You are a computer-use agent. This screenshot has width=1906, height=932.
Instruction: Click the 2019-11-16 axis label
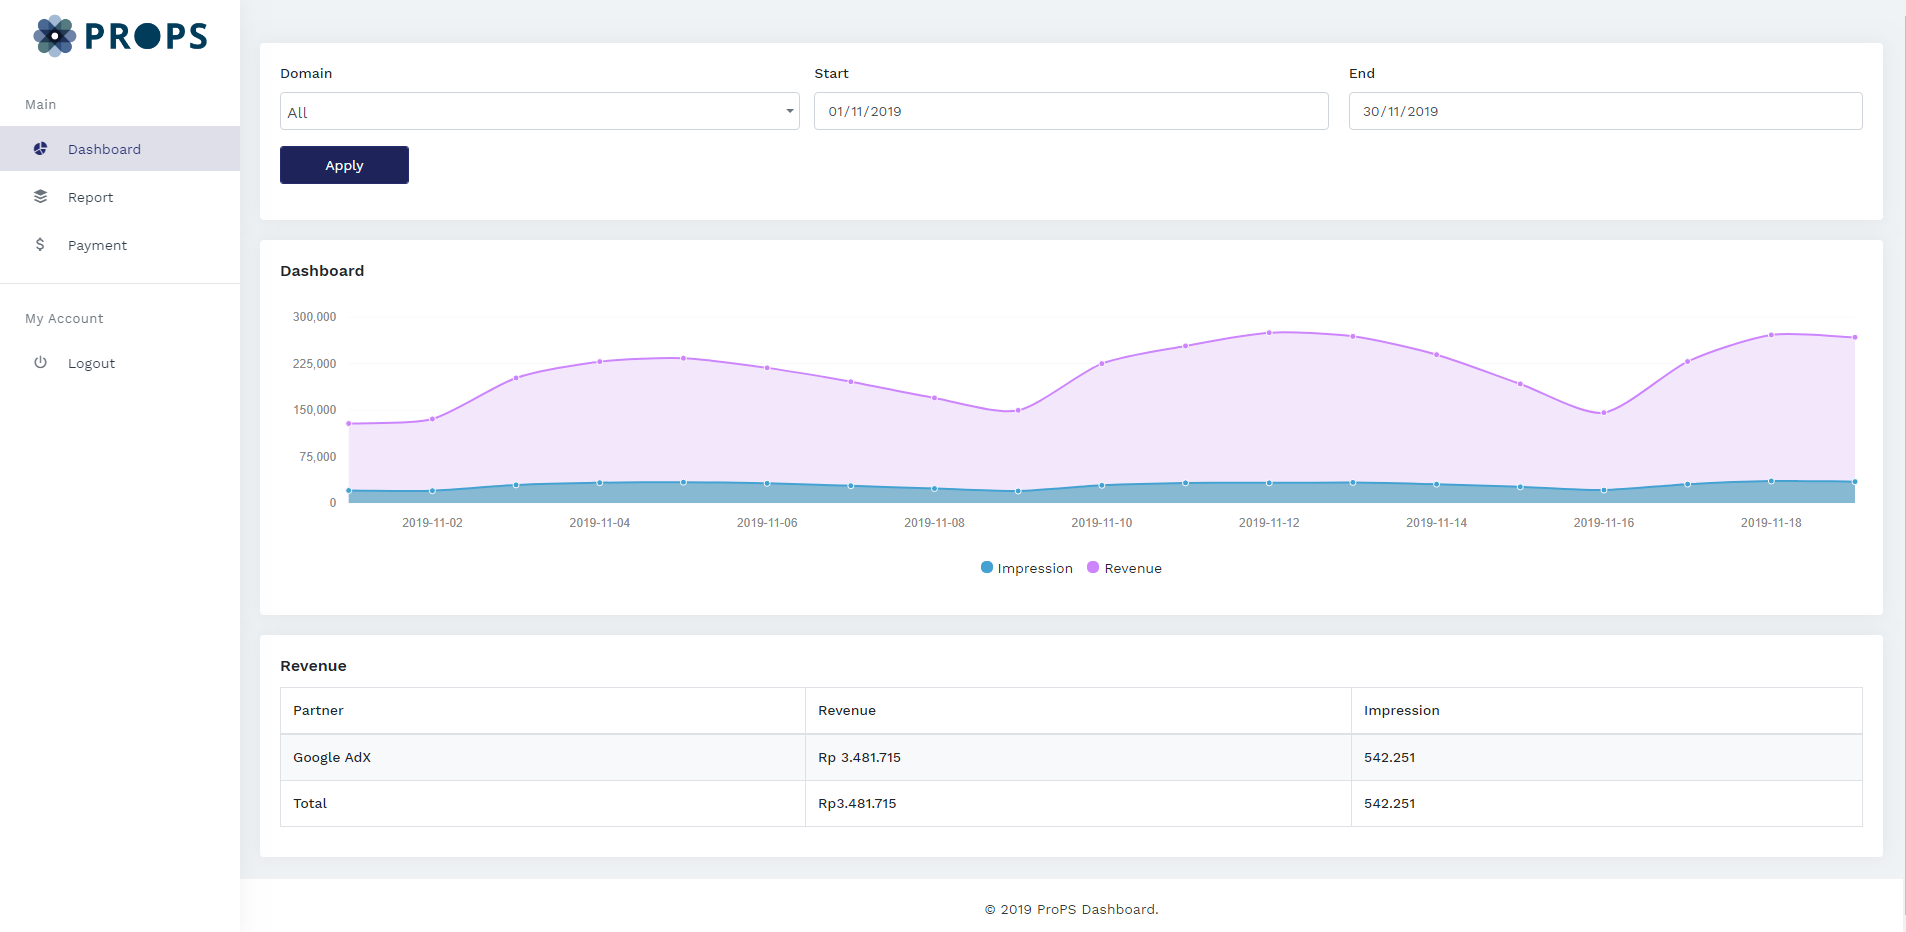1604,523
